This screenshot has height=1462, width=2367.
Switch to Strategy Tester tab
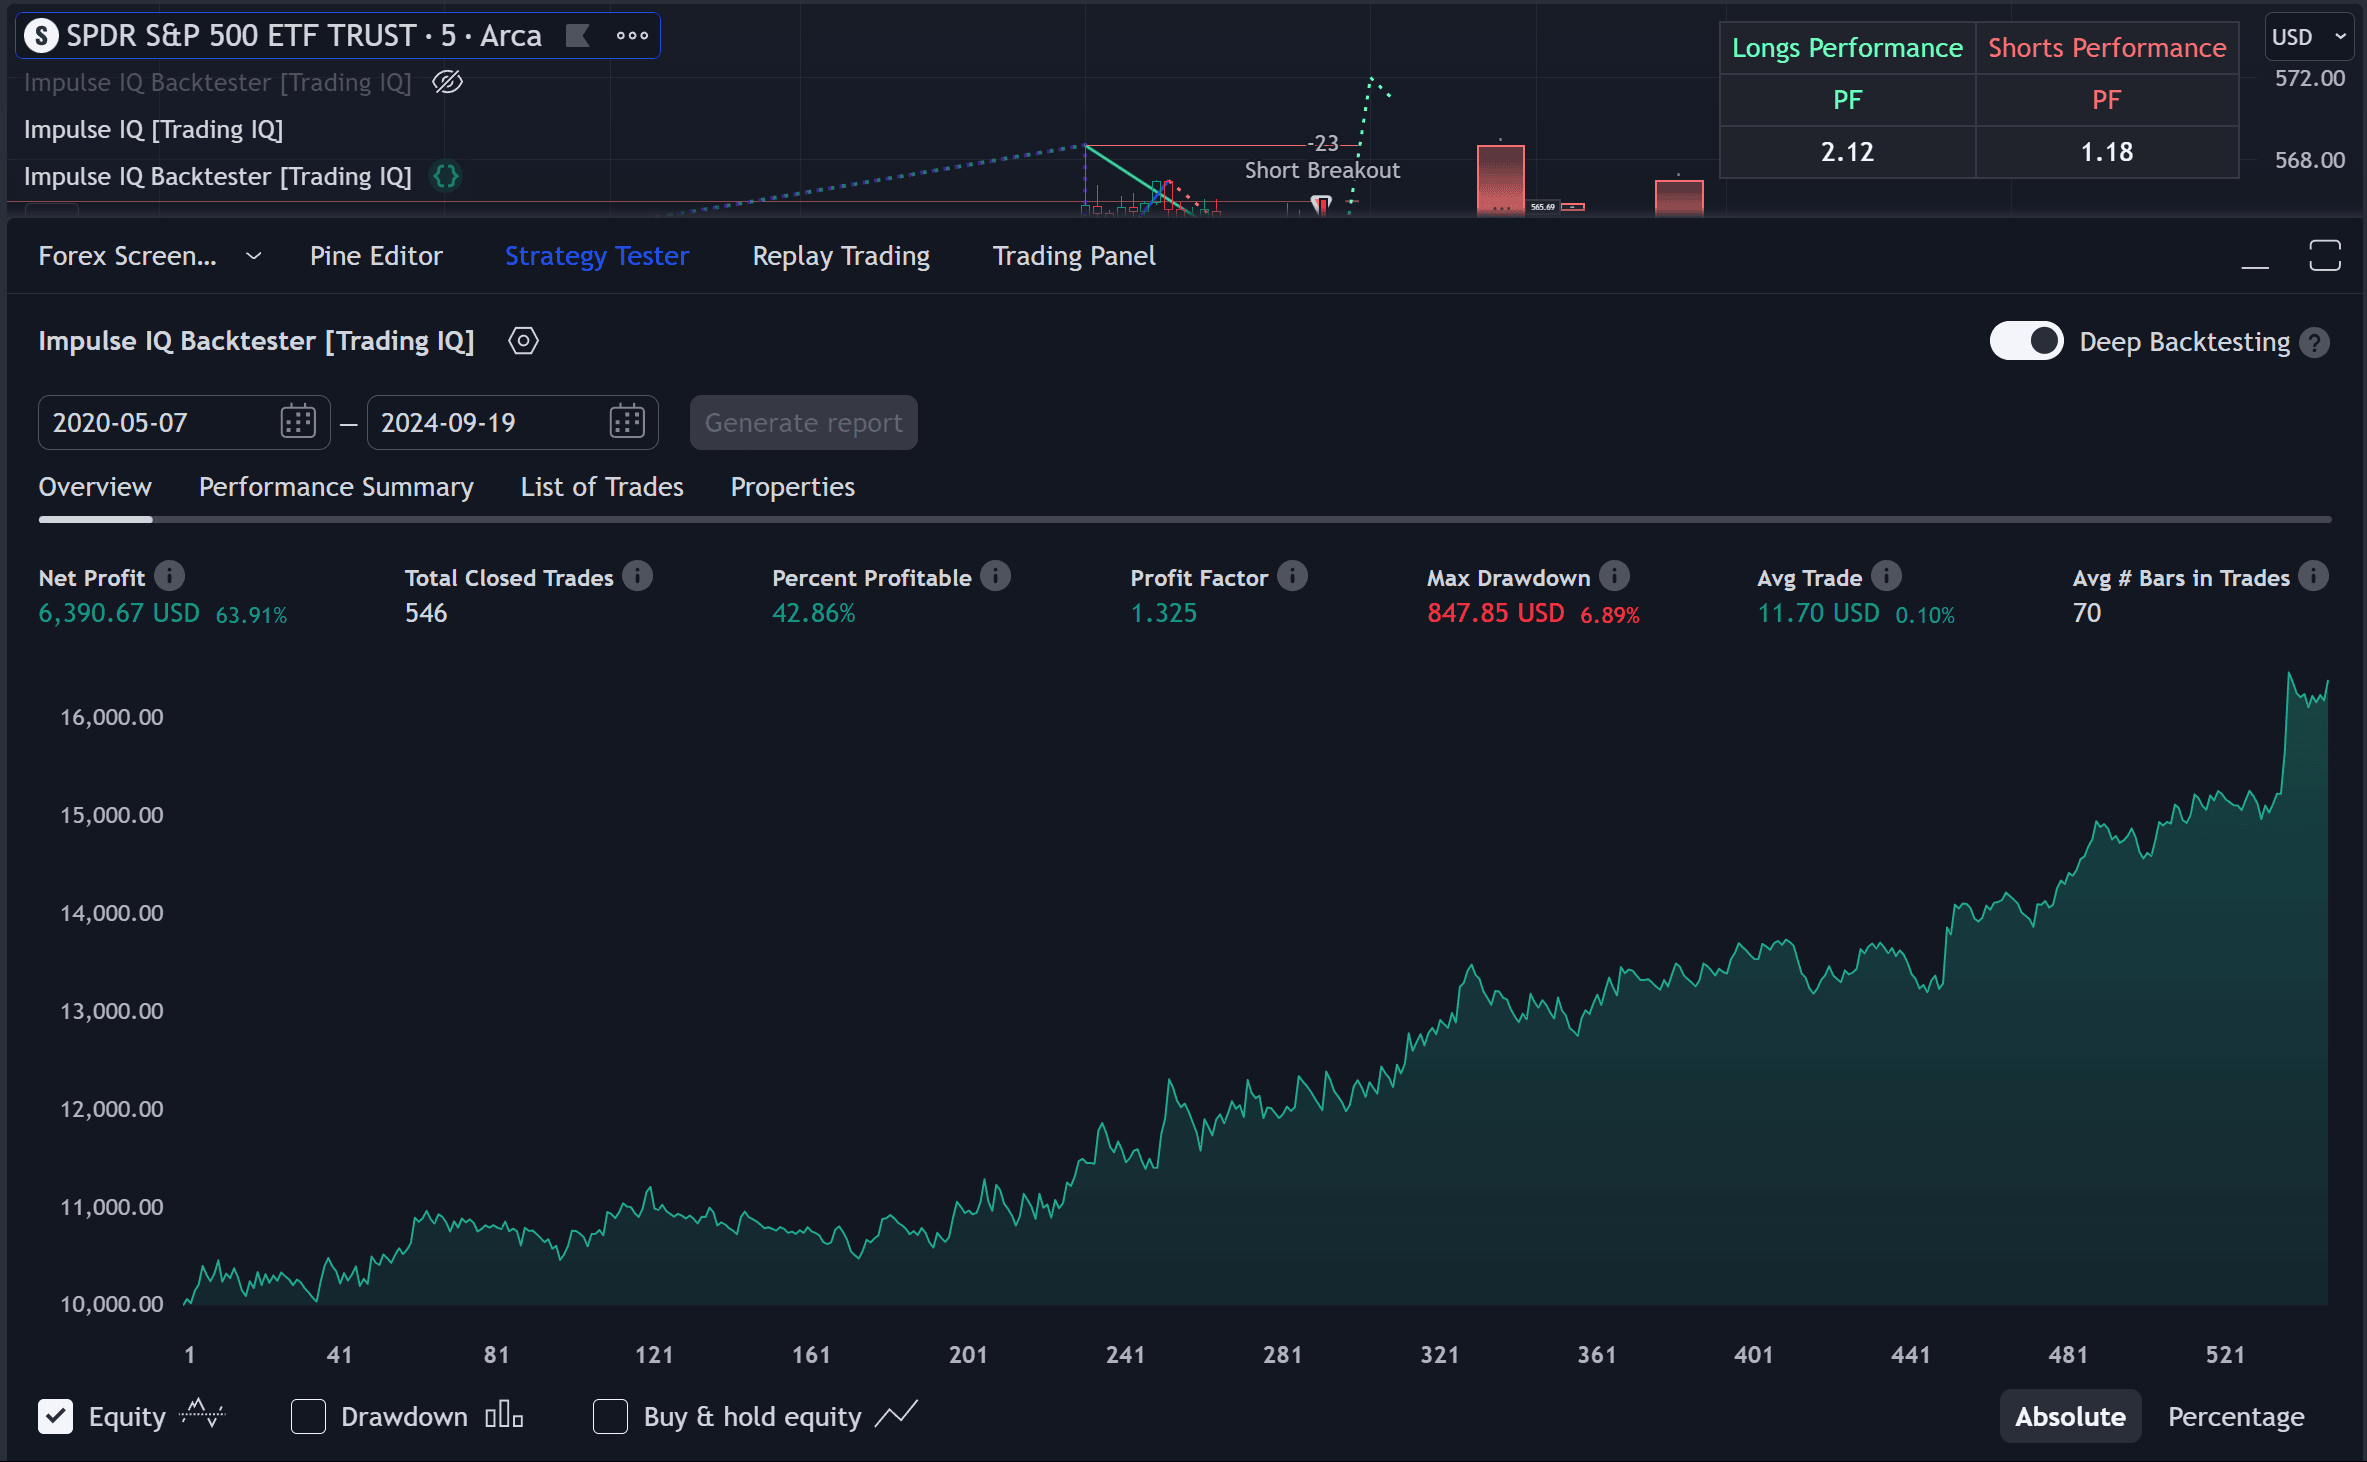click(597, 256)
